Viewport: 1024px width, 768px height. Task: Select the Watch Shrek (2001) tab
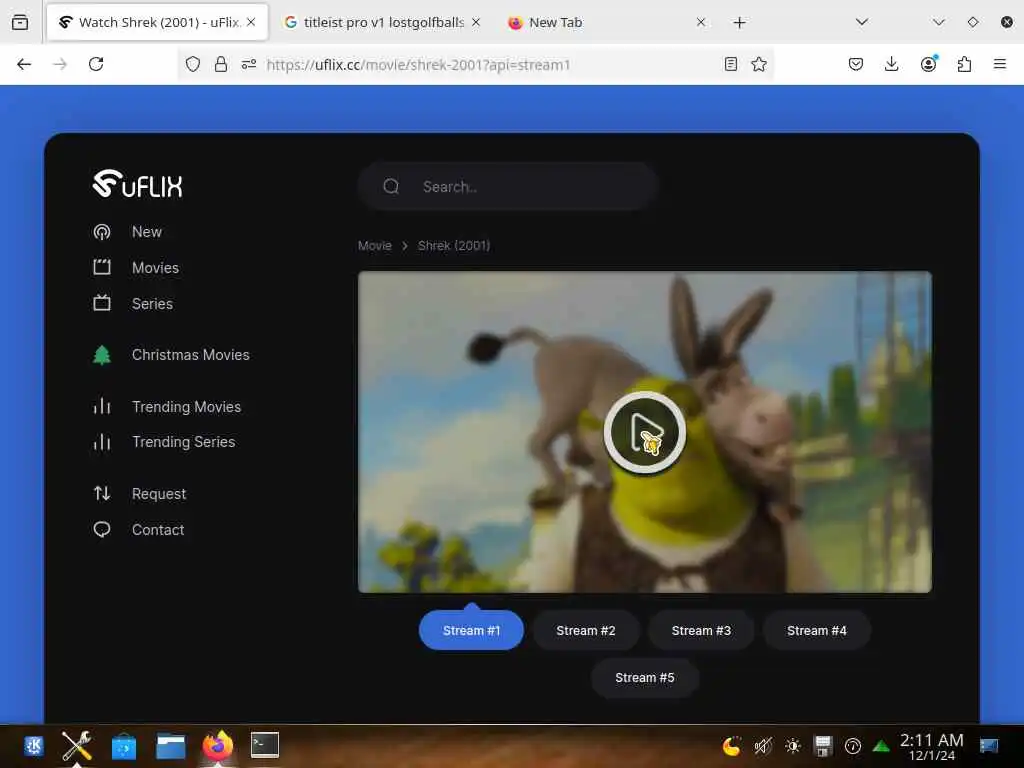[x=157, y=22]
